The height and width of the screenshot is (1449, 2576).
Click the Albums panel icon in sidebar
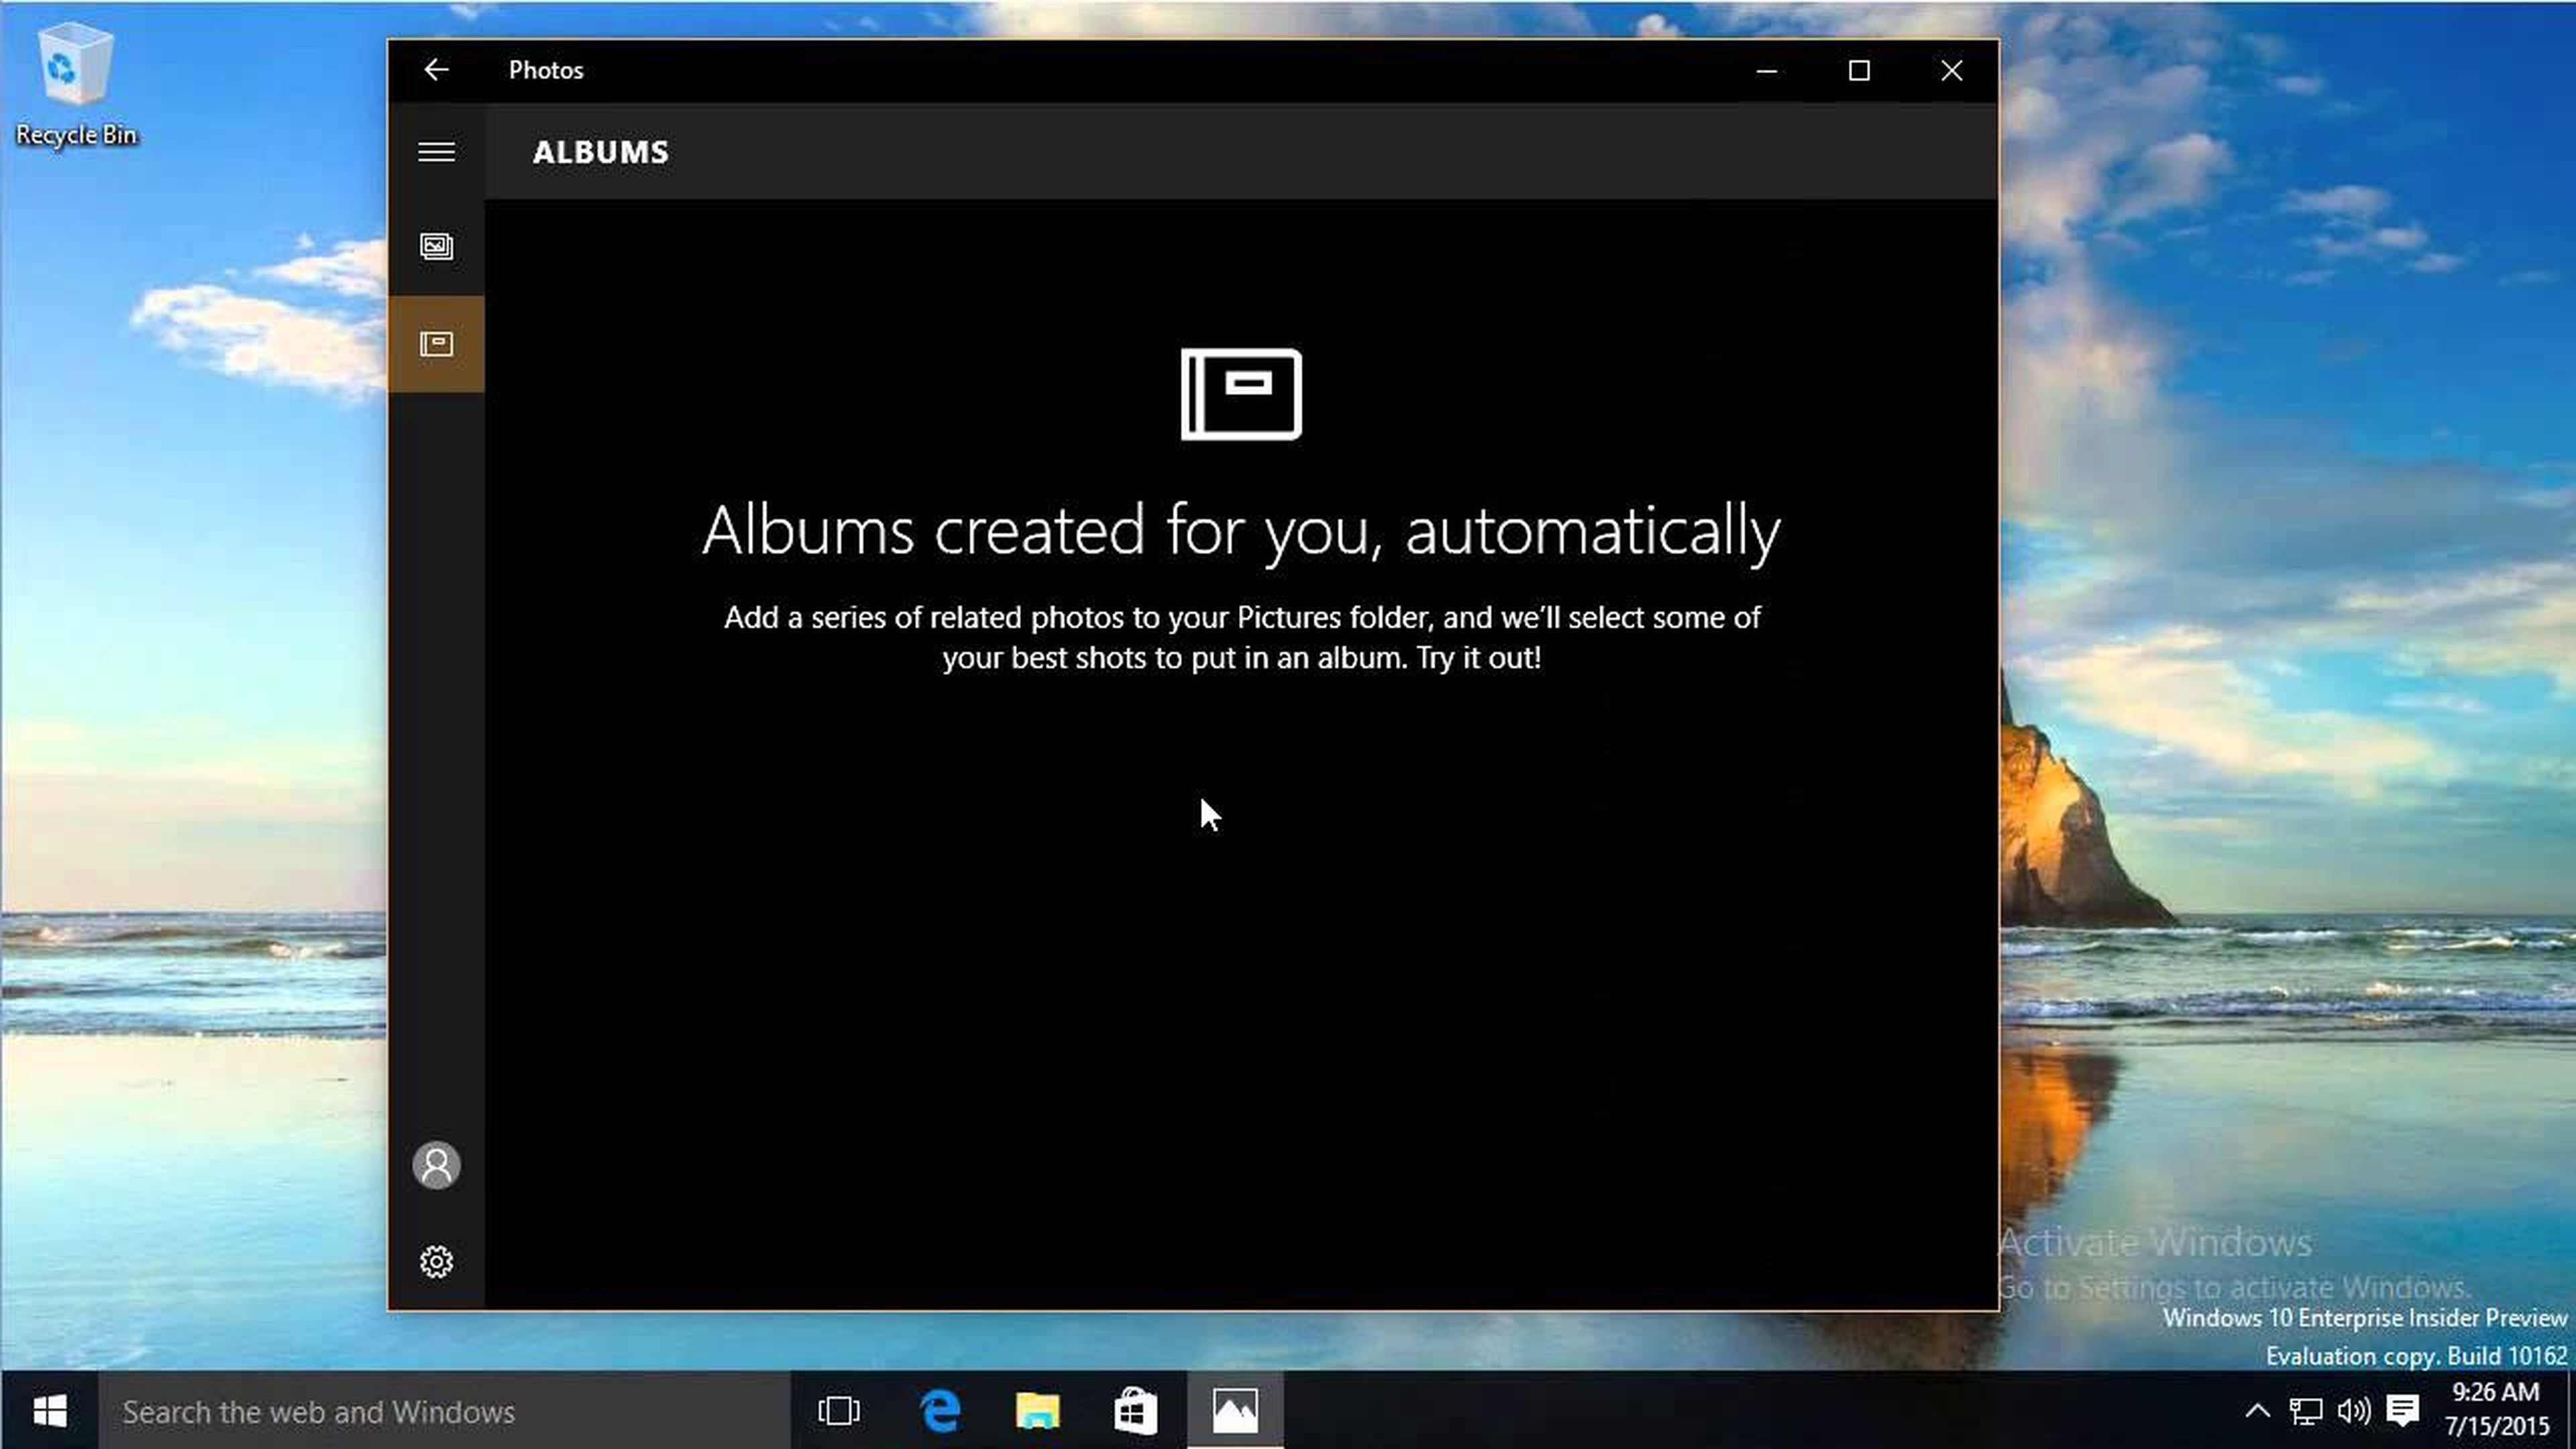point(435,343)
